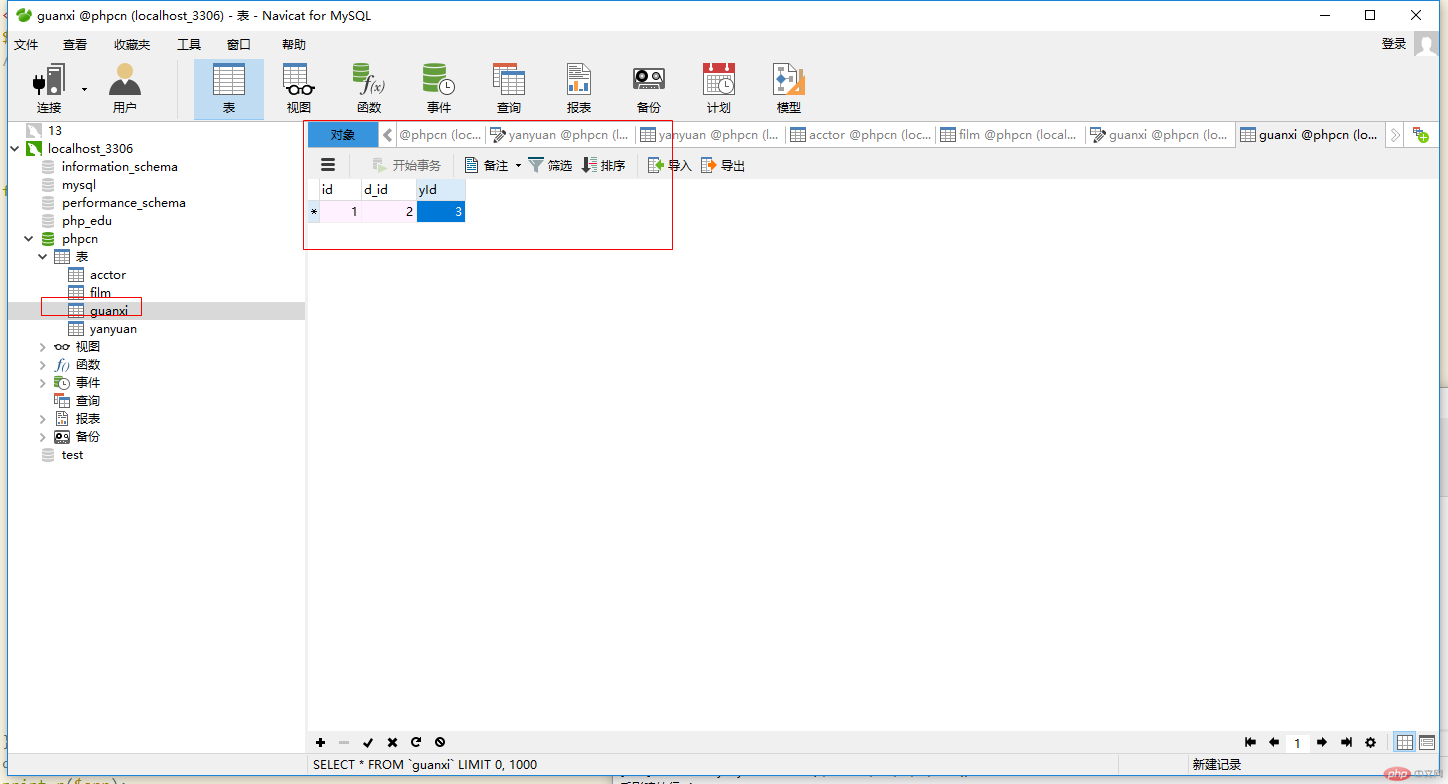Open the record limit settings gear
The image size is (1448, 784).
point(1370,742)
